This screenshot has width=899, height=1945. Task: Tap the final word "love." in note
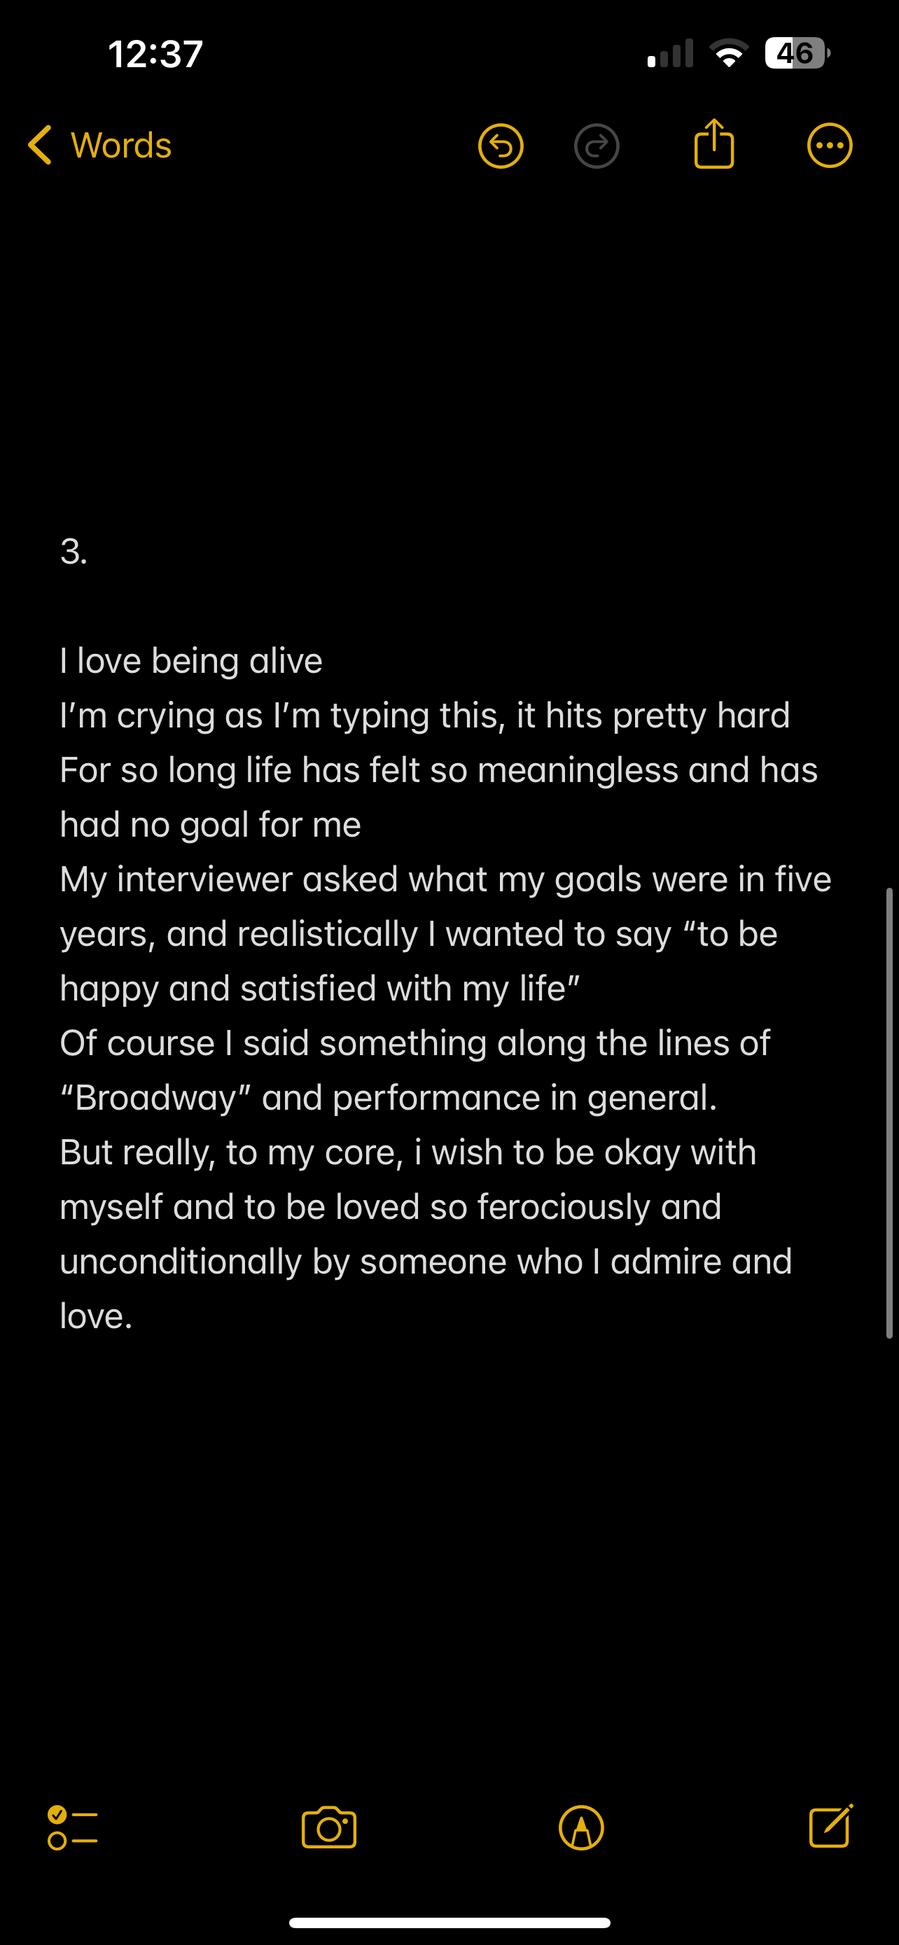[96, 1317]
